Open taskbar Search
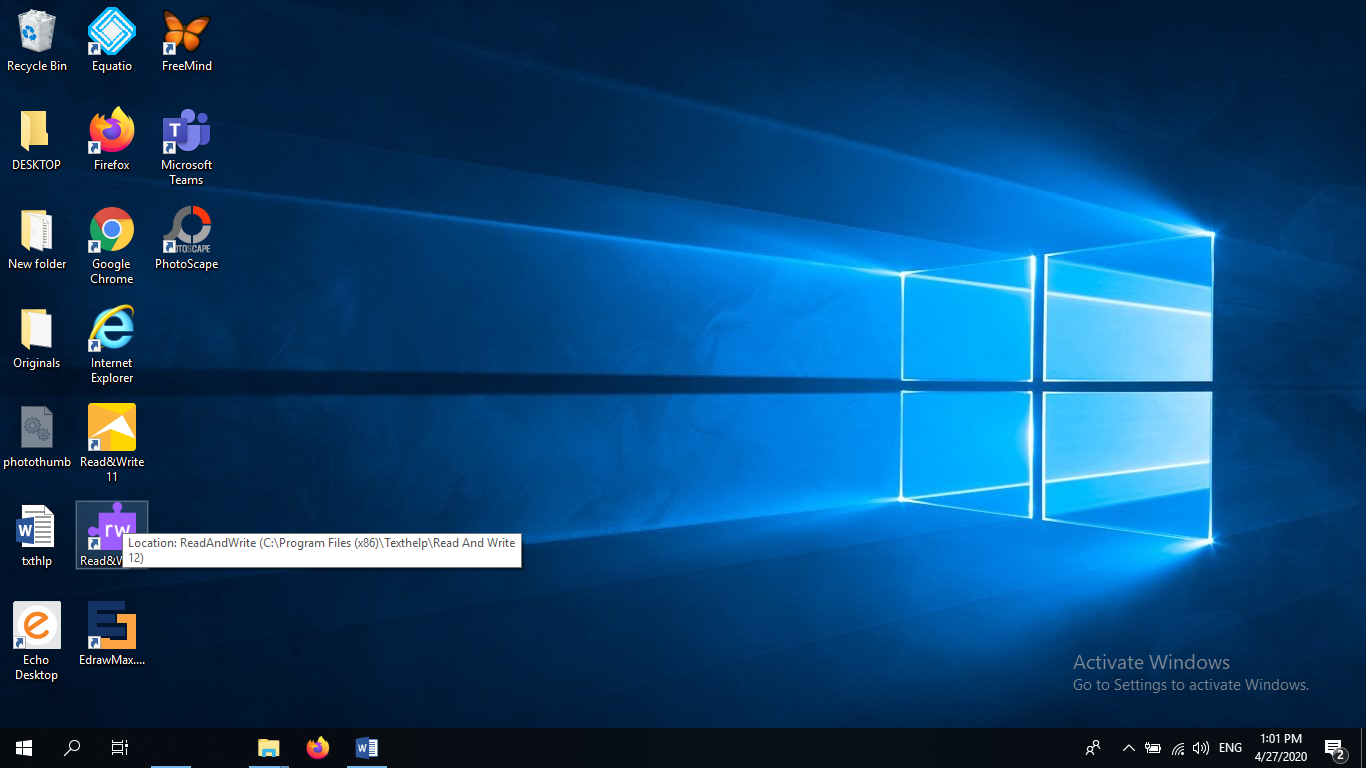The image size is (1366, 768). point(72,748)
